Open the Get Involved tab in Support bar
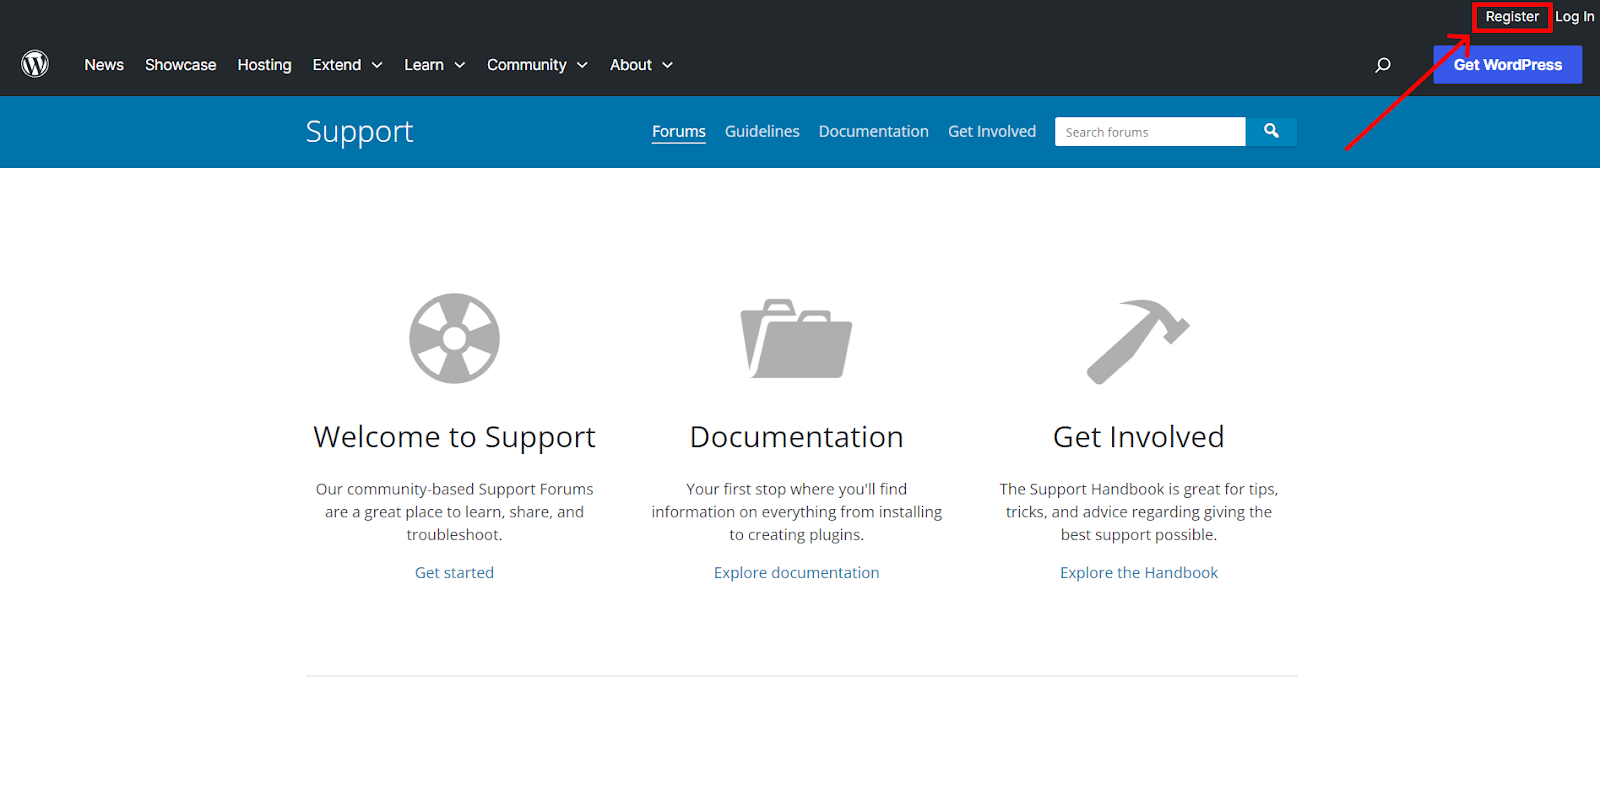1600x801 pixels. (992, 132)
